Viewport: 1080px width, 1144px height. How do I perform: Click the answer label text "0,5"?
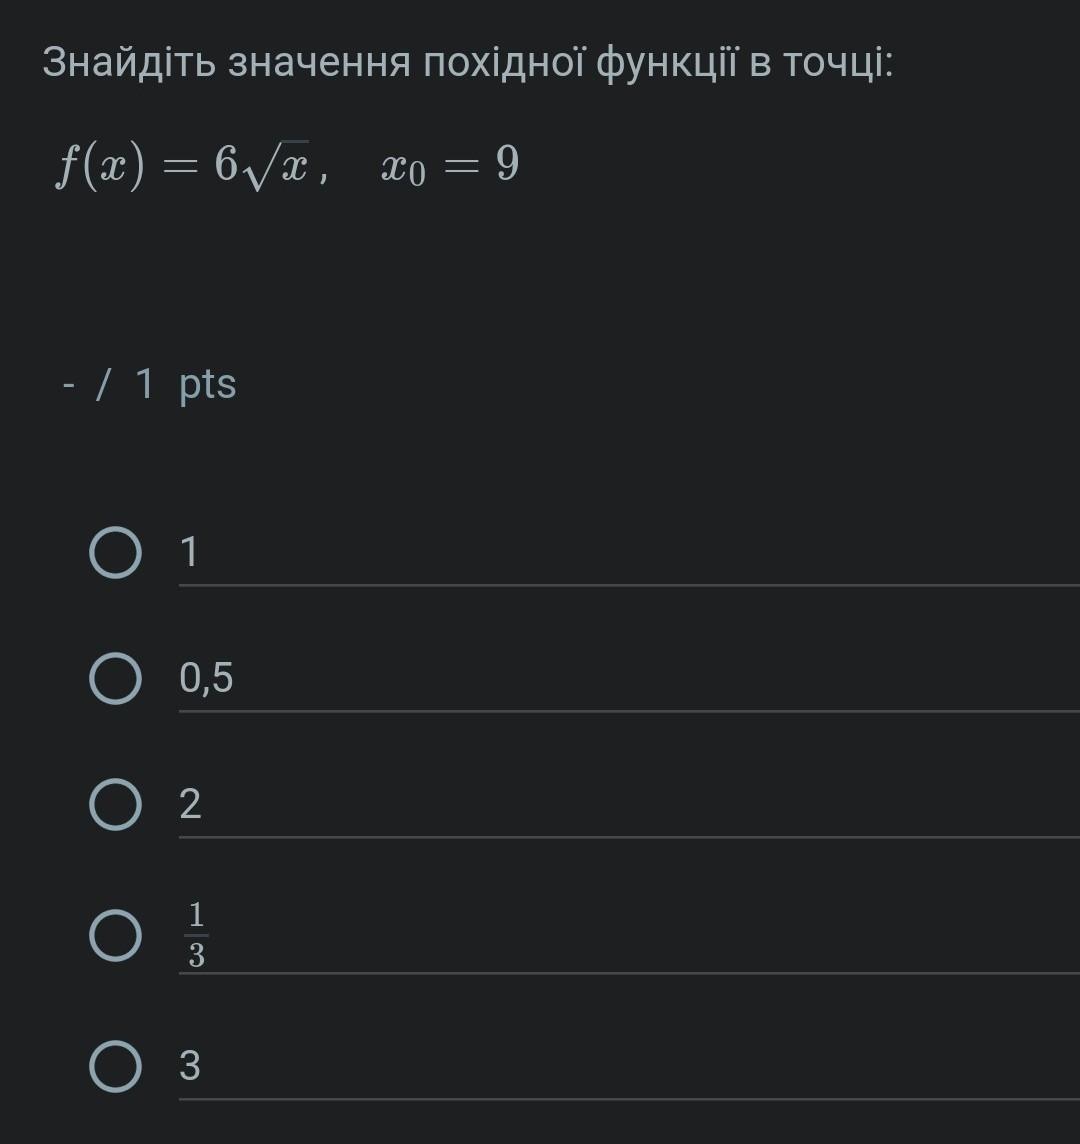pos(206,678)
